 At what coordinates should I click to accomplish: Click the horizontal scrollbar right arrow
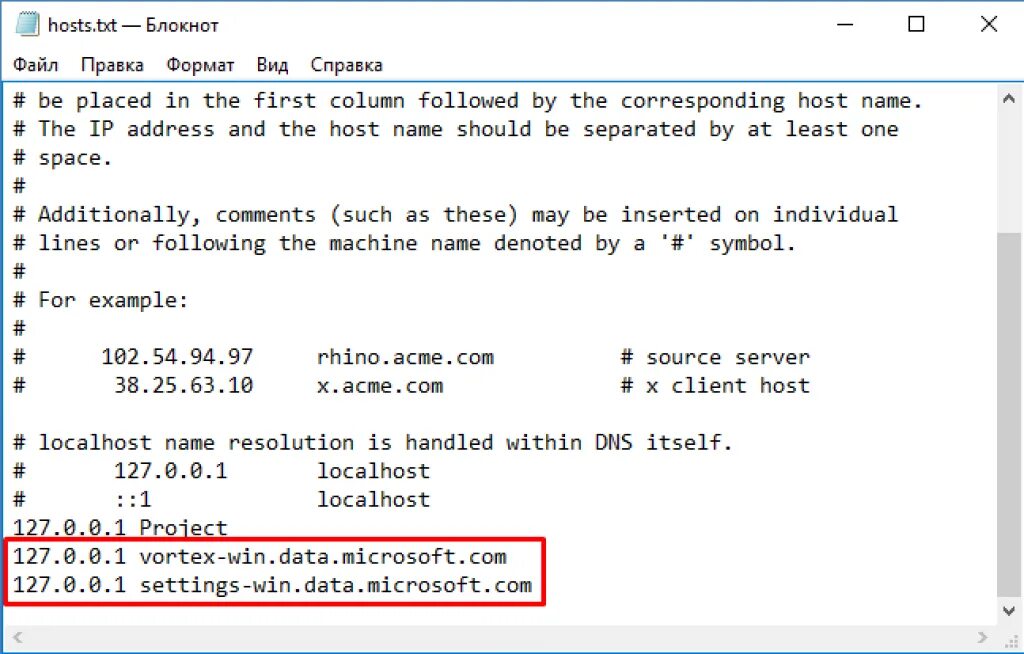[983, 637]
